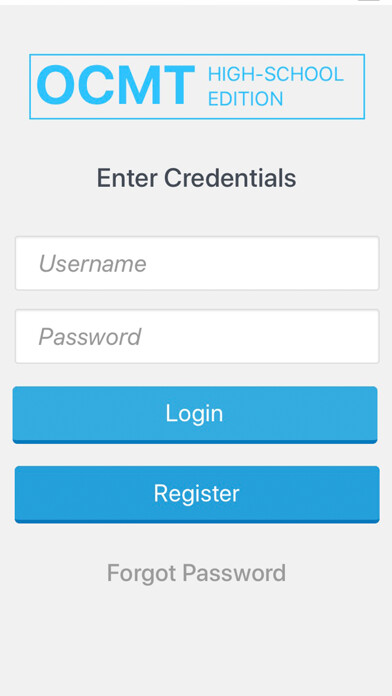Click the word EDITION in the logo
This screenshot has width=392, height=696.
tap(245, 99)
